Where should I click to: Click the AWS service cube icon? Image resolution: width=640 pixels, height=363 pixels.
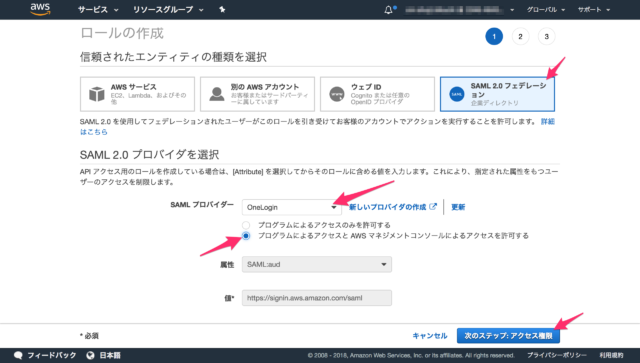pos(97,94)
